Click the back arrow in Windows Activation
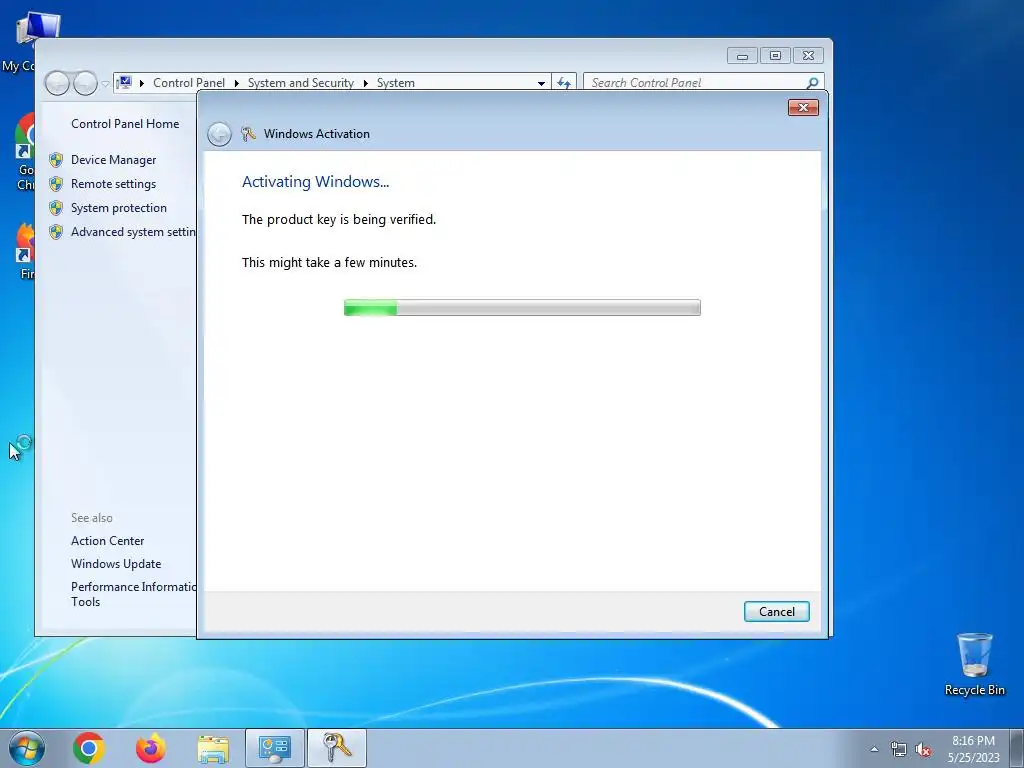This screenshot has width=1024, height=768. [219, 135]
